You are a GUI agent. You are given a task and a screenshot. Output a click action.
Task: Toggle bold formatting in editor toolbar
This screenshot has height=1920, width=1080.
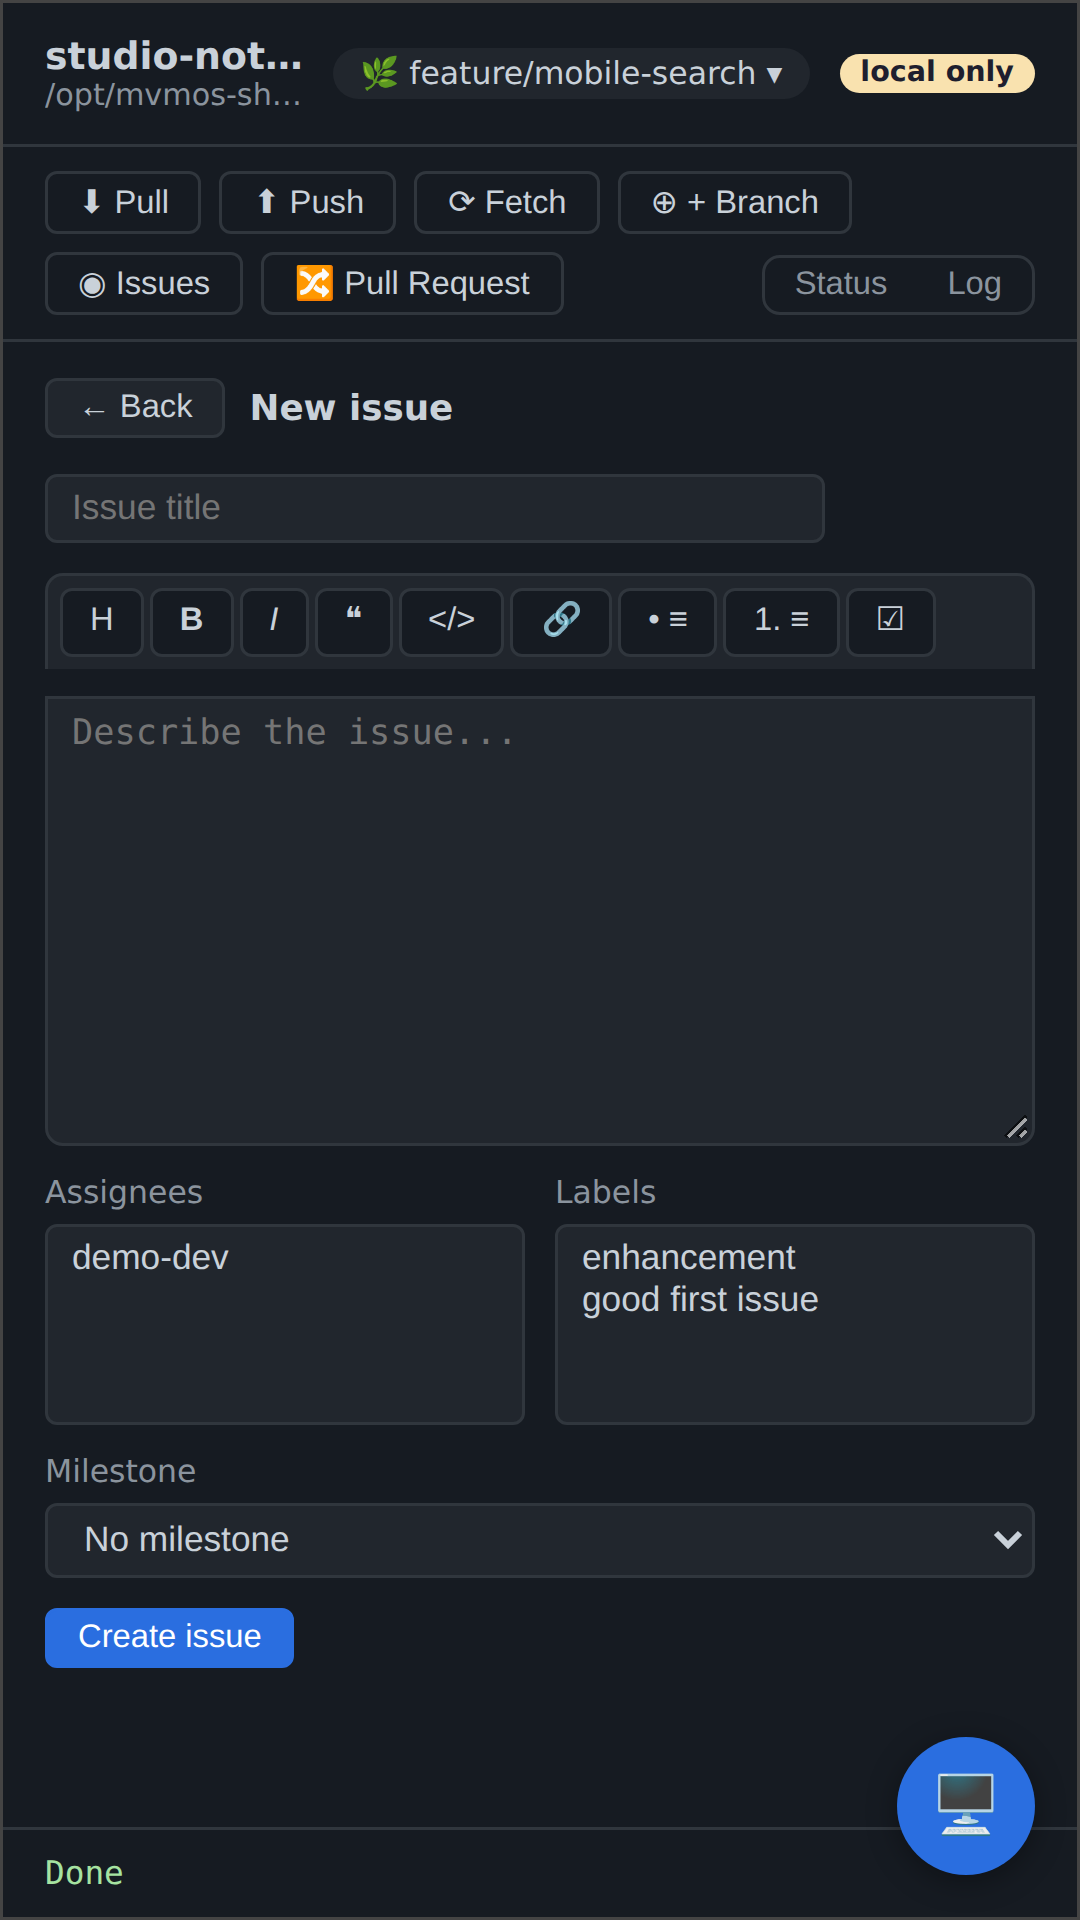click(x=192, y=622)
